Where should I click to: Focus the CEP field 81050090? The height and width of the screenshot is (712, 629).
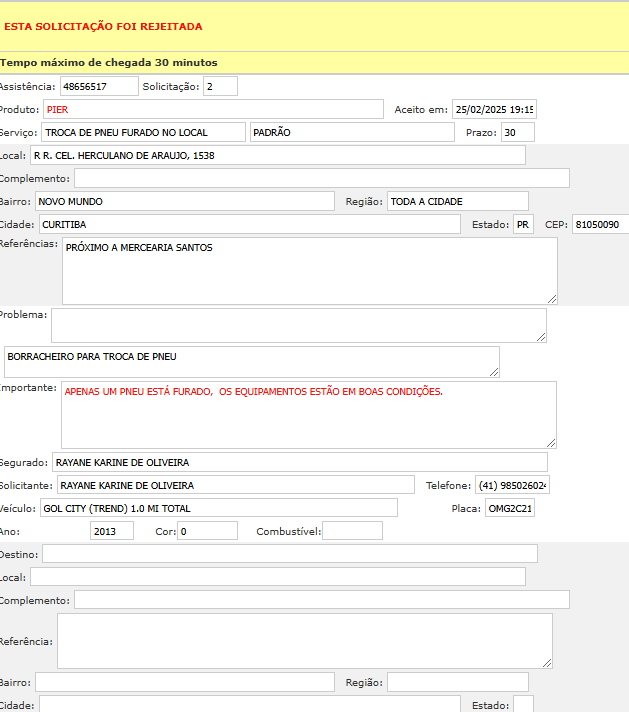[600, 225]
